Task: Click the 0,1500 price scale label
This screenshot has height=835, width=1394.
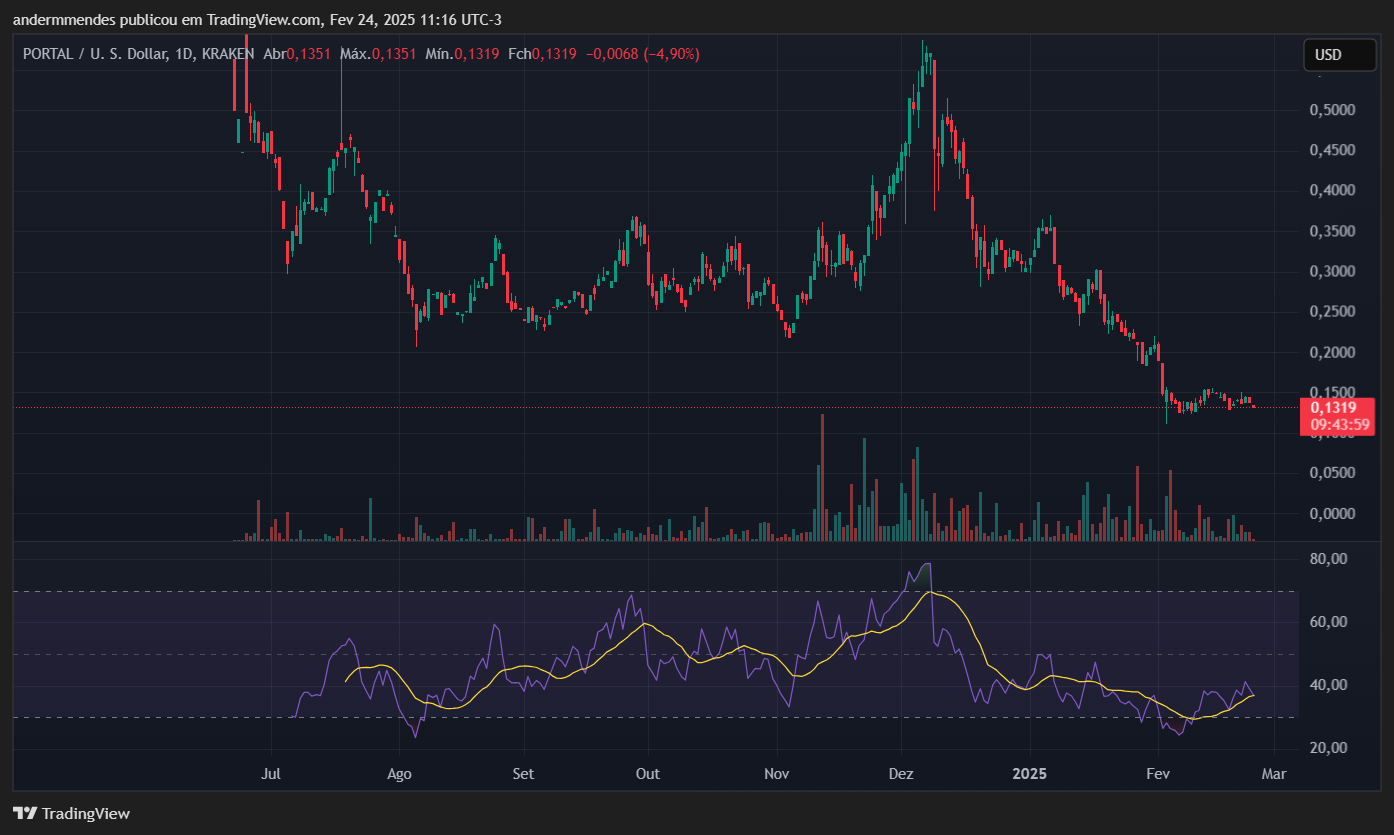Action: click(x=1332, y=392)
